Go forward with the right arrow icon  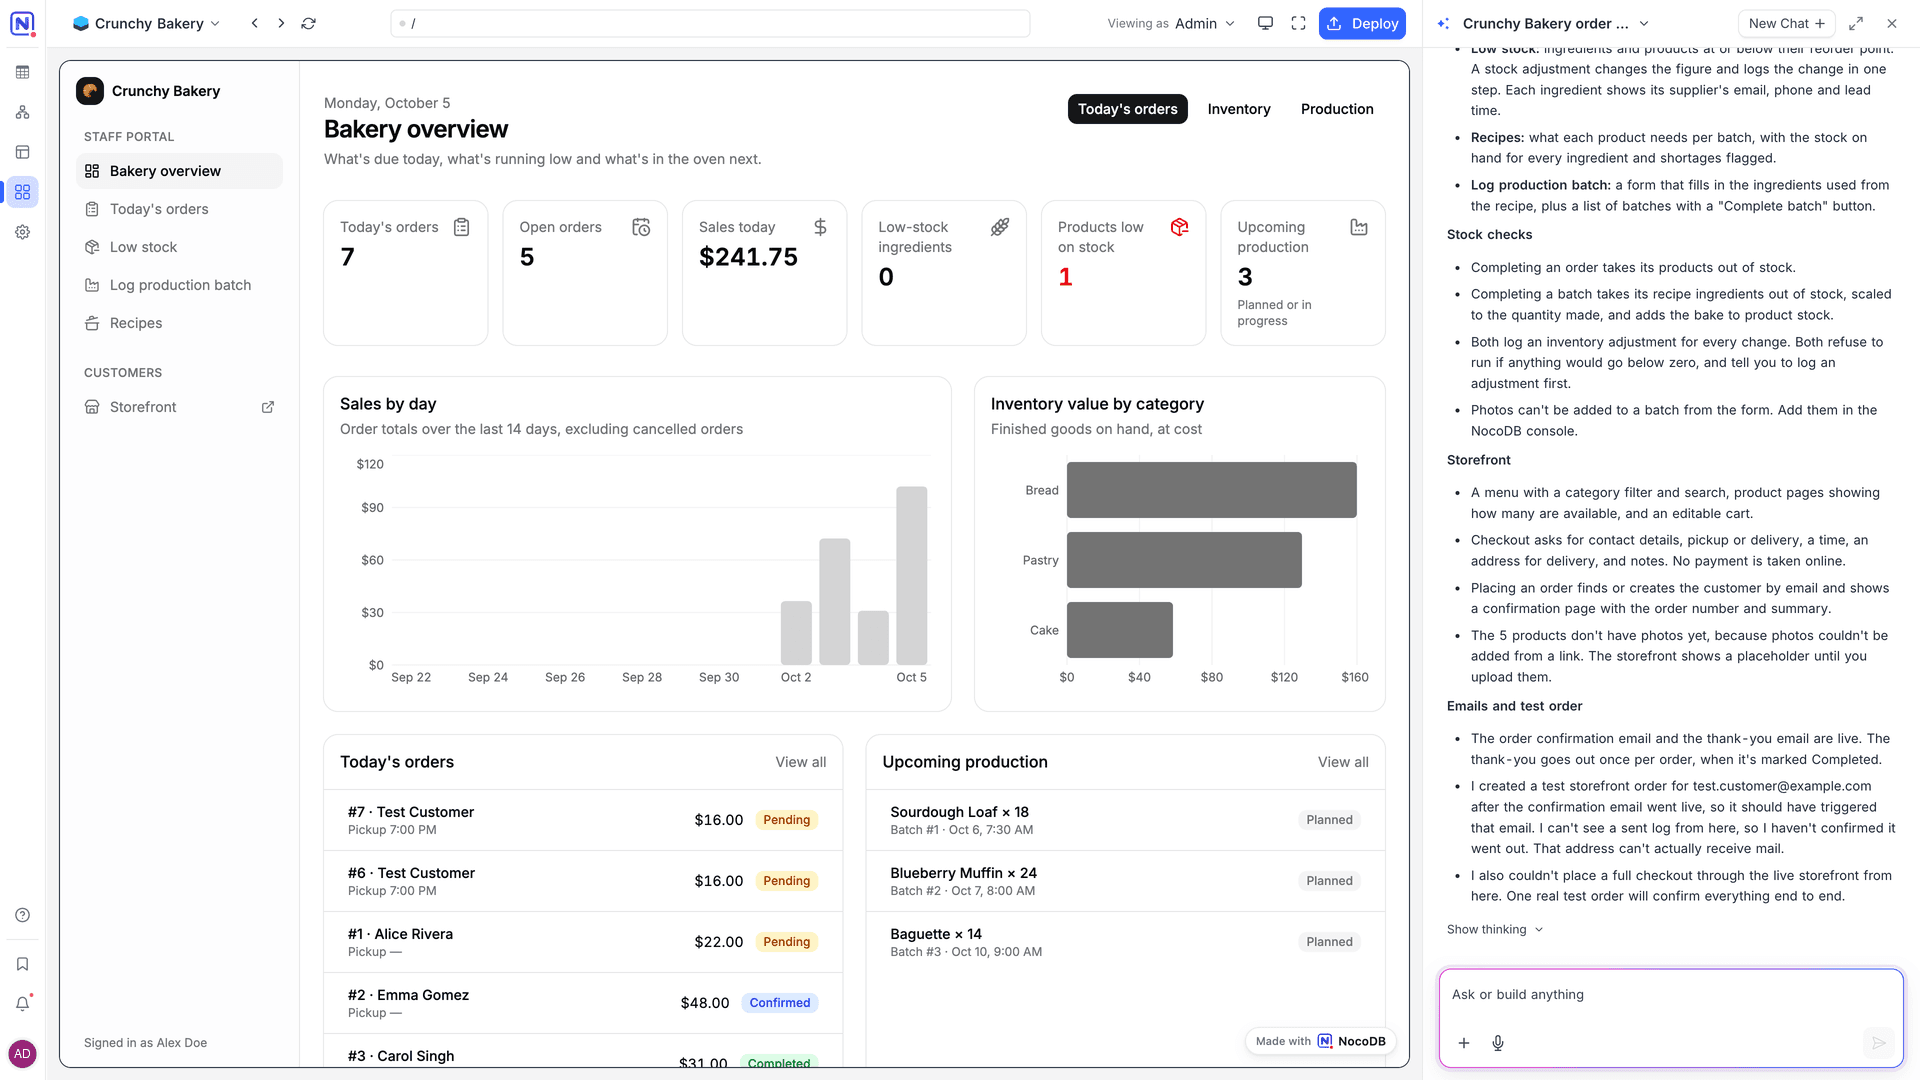tap(281, 23)
